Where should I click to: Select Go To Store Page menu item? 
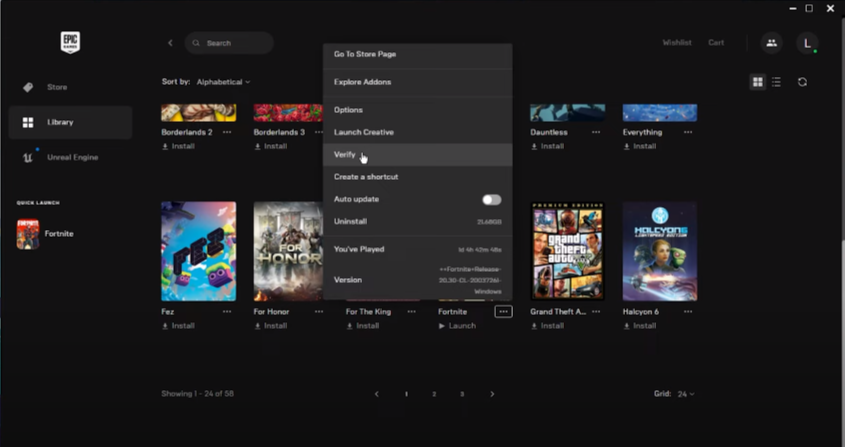[x=418, y=54]
